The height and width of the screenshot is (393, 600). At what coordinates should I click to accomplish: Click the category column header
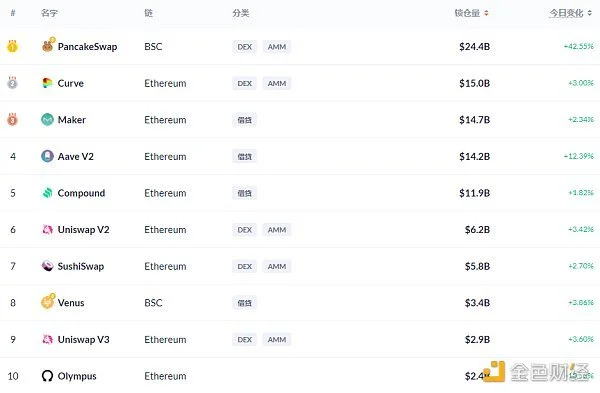pos(240,13)
